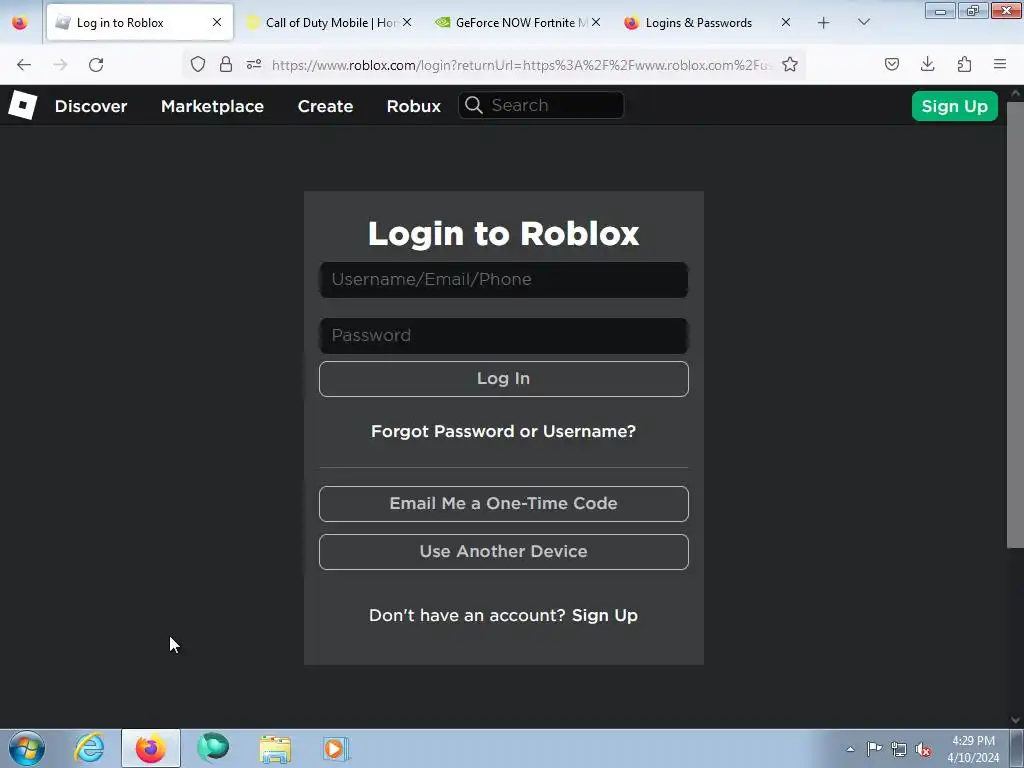Click the Firefox taskbar icon
The width and height of the screenshot is (1024, 768).
pos(150,748)
